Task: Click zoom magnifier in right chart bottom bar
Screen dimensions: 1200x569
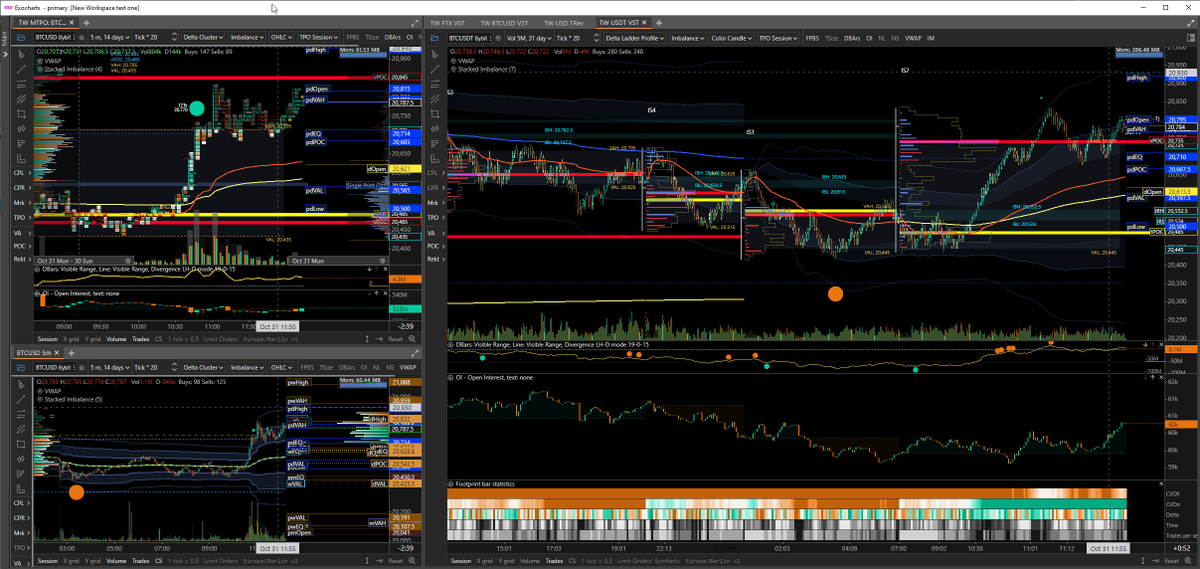Action: (x=1188, y=560)
